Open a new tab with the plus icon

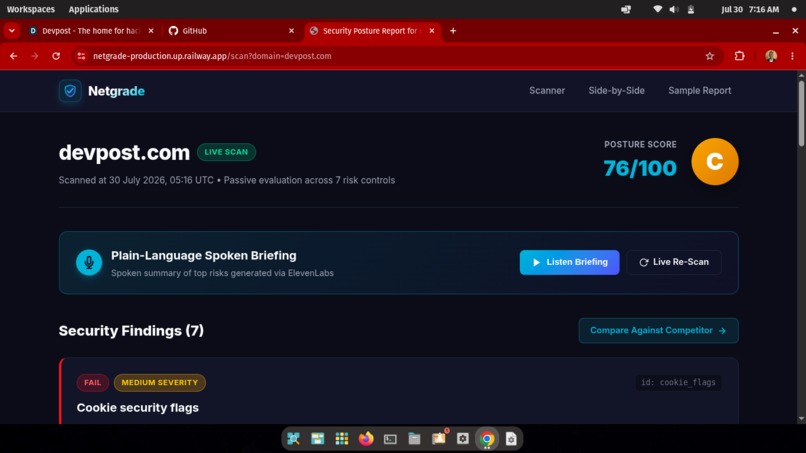453,31
